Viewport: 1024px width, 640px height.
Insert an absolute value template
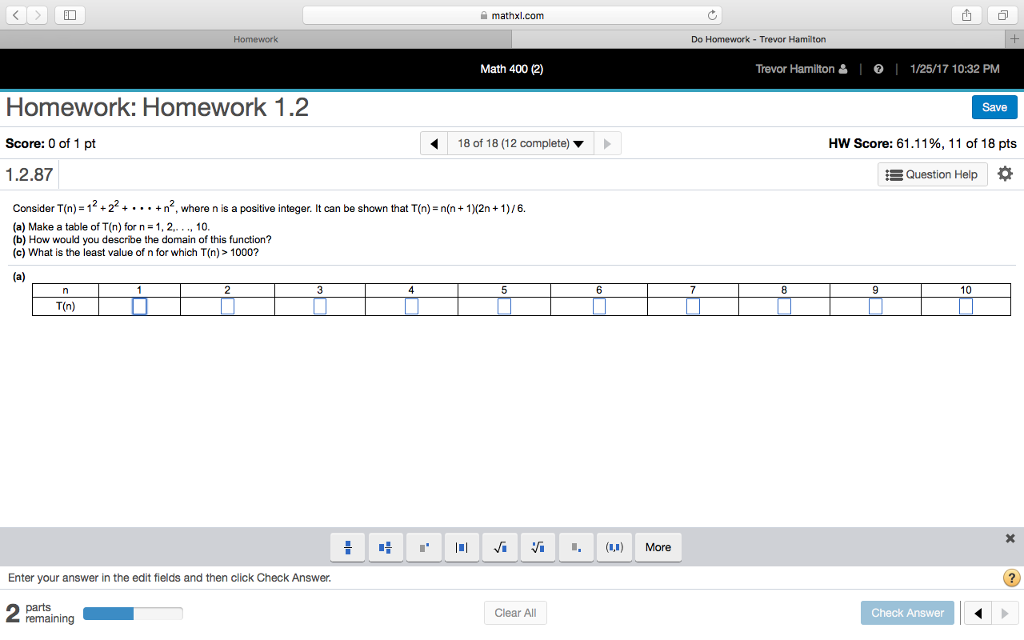click(461, 547)
